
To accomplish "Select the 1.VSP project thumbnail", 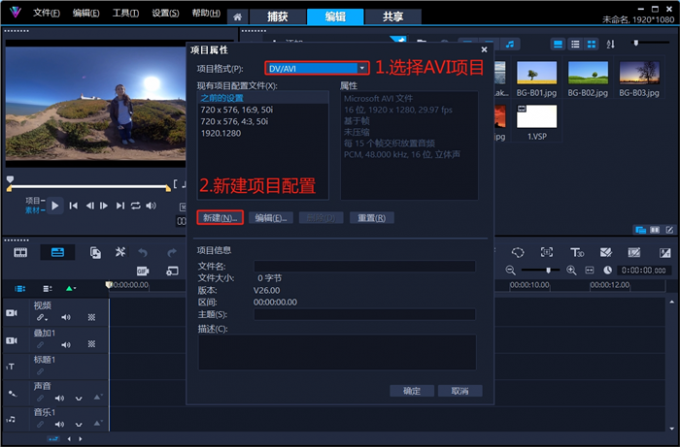I will (x=537, y=116).
